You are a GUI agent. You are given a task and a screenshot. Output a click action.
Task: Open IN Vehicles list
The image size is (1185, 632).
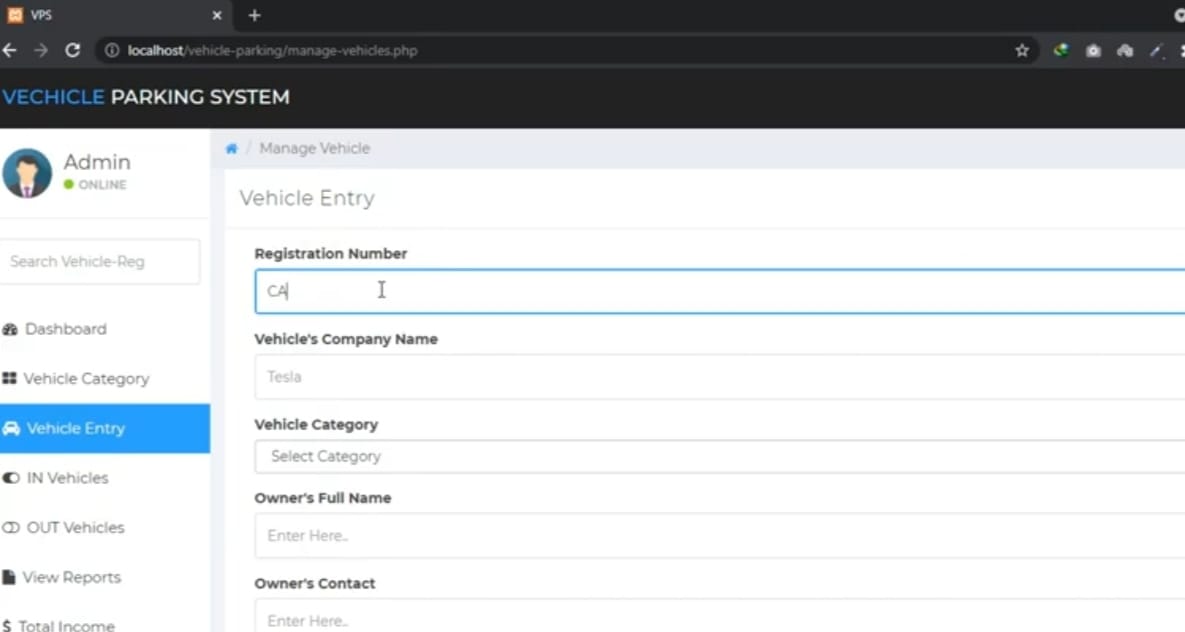coord(67,478)
